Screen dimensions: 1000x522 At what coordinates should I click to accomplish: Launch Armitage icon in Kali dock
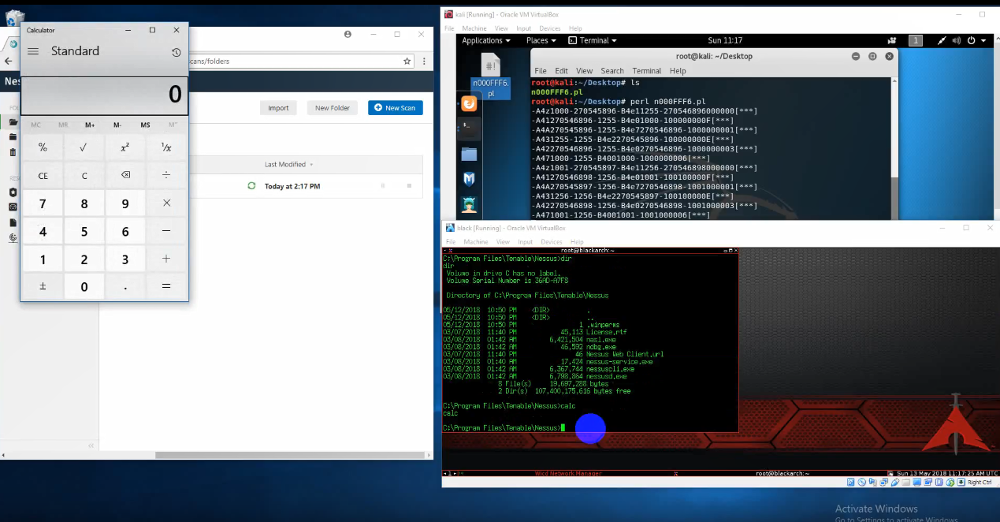469,205
